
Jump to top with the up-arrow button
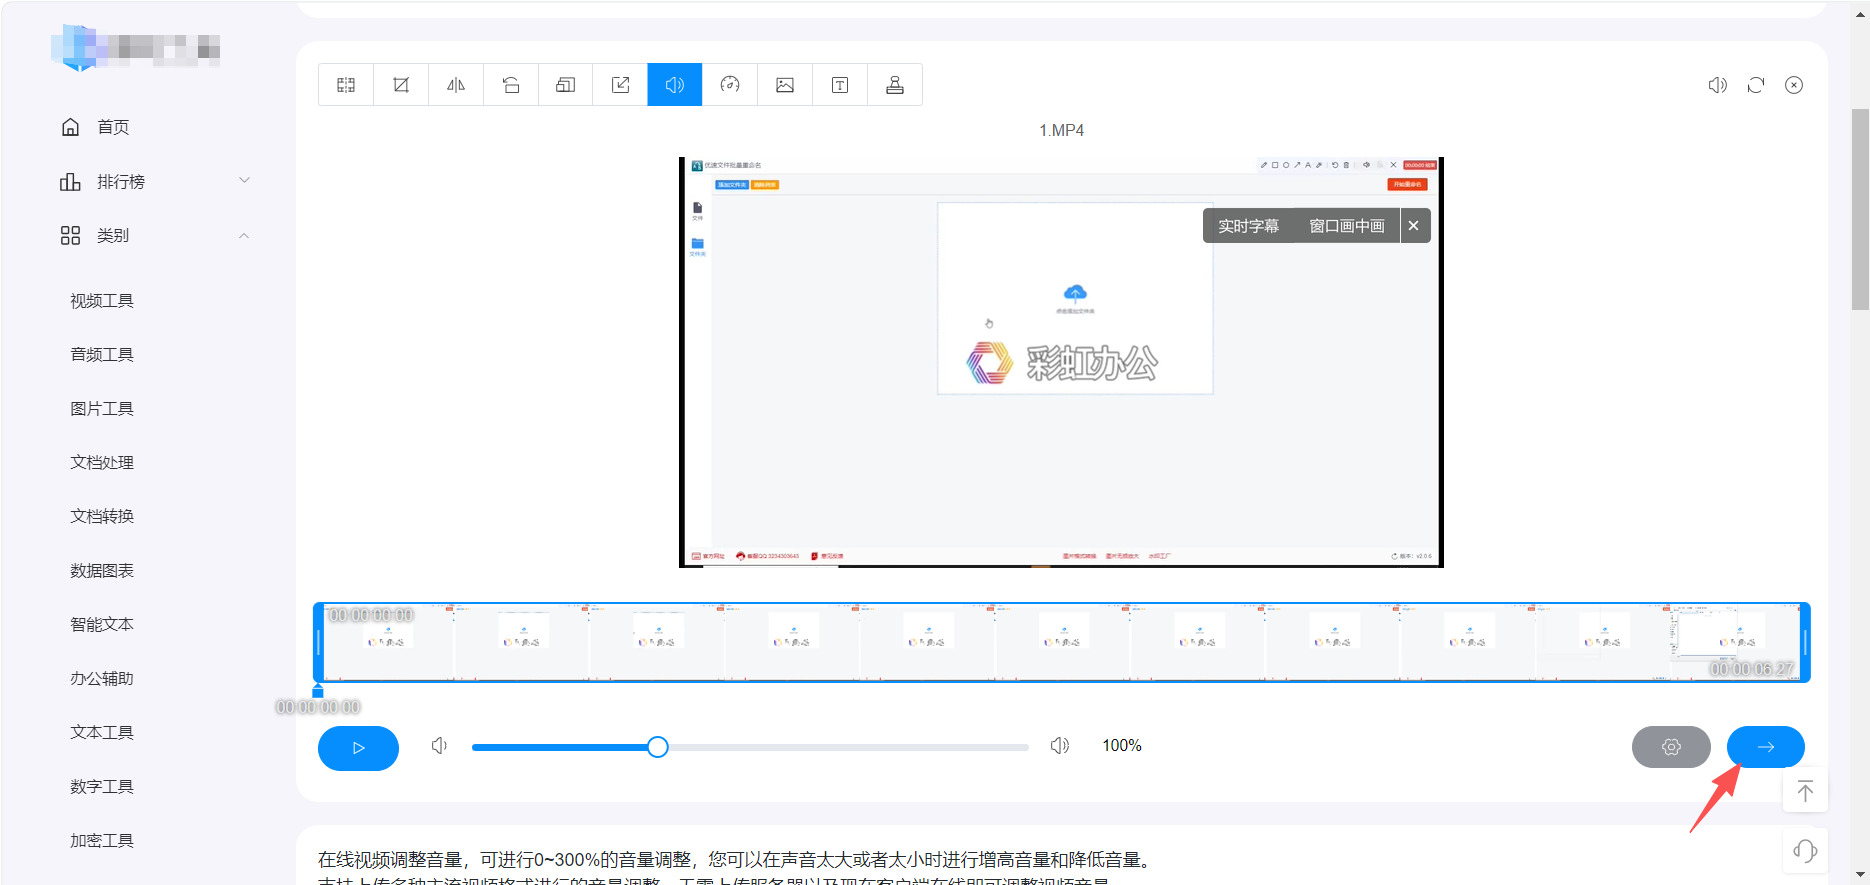click(x=1805, y=791)
